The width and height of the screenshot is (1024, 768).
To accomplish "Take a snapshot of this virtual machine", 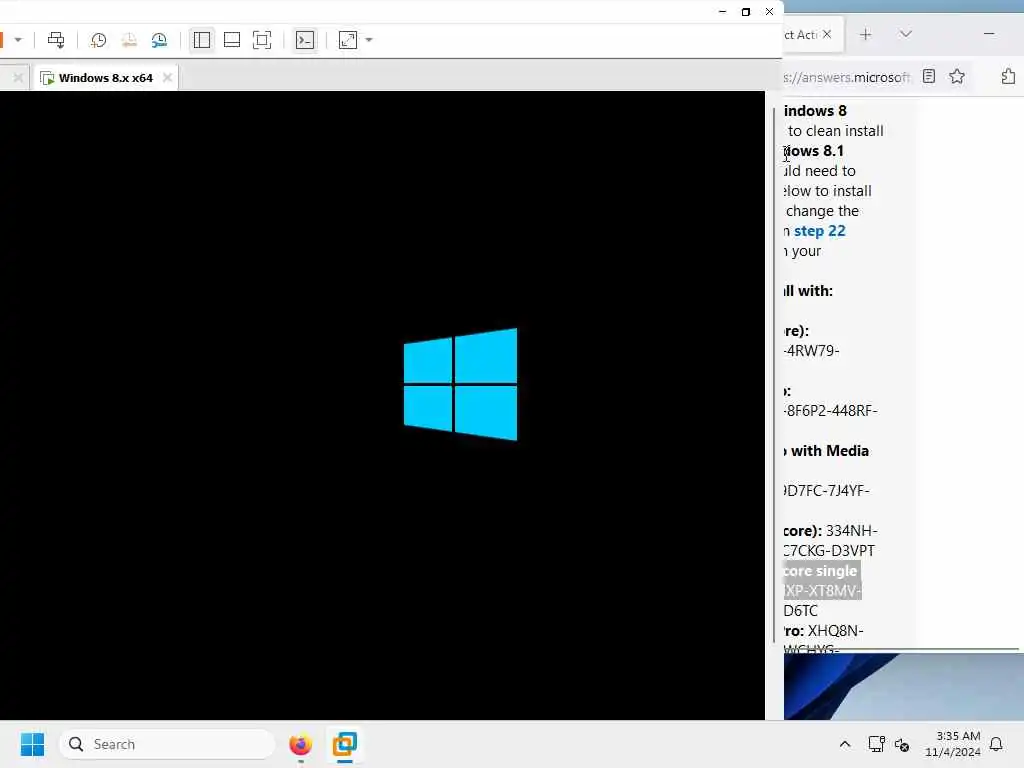I will 99,40.
